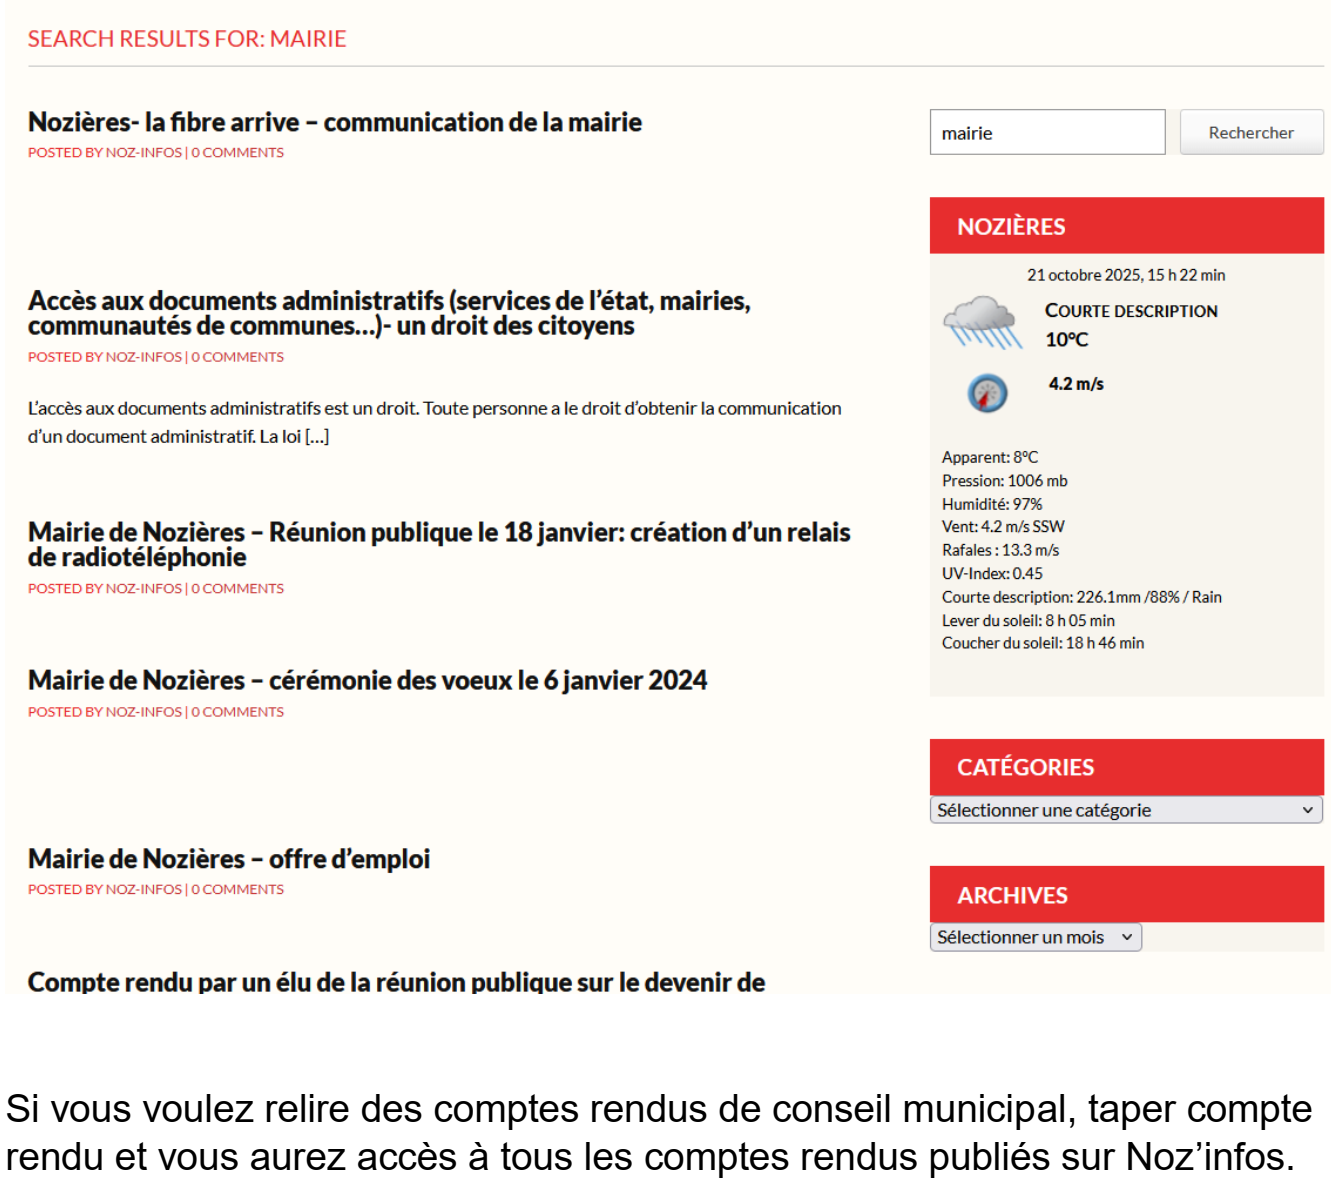Screen dimensions: 1331x1203
Task: Click NOZ-INFOS author under fibre arrive post
Action: (143, 153)
